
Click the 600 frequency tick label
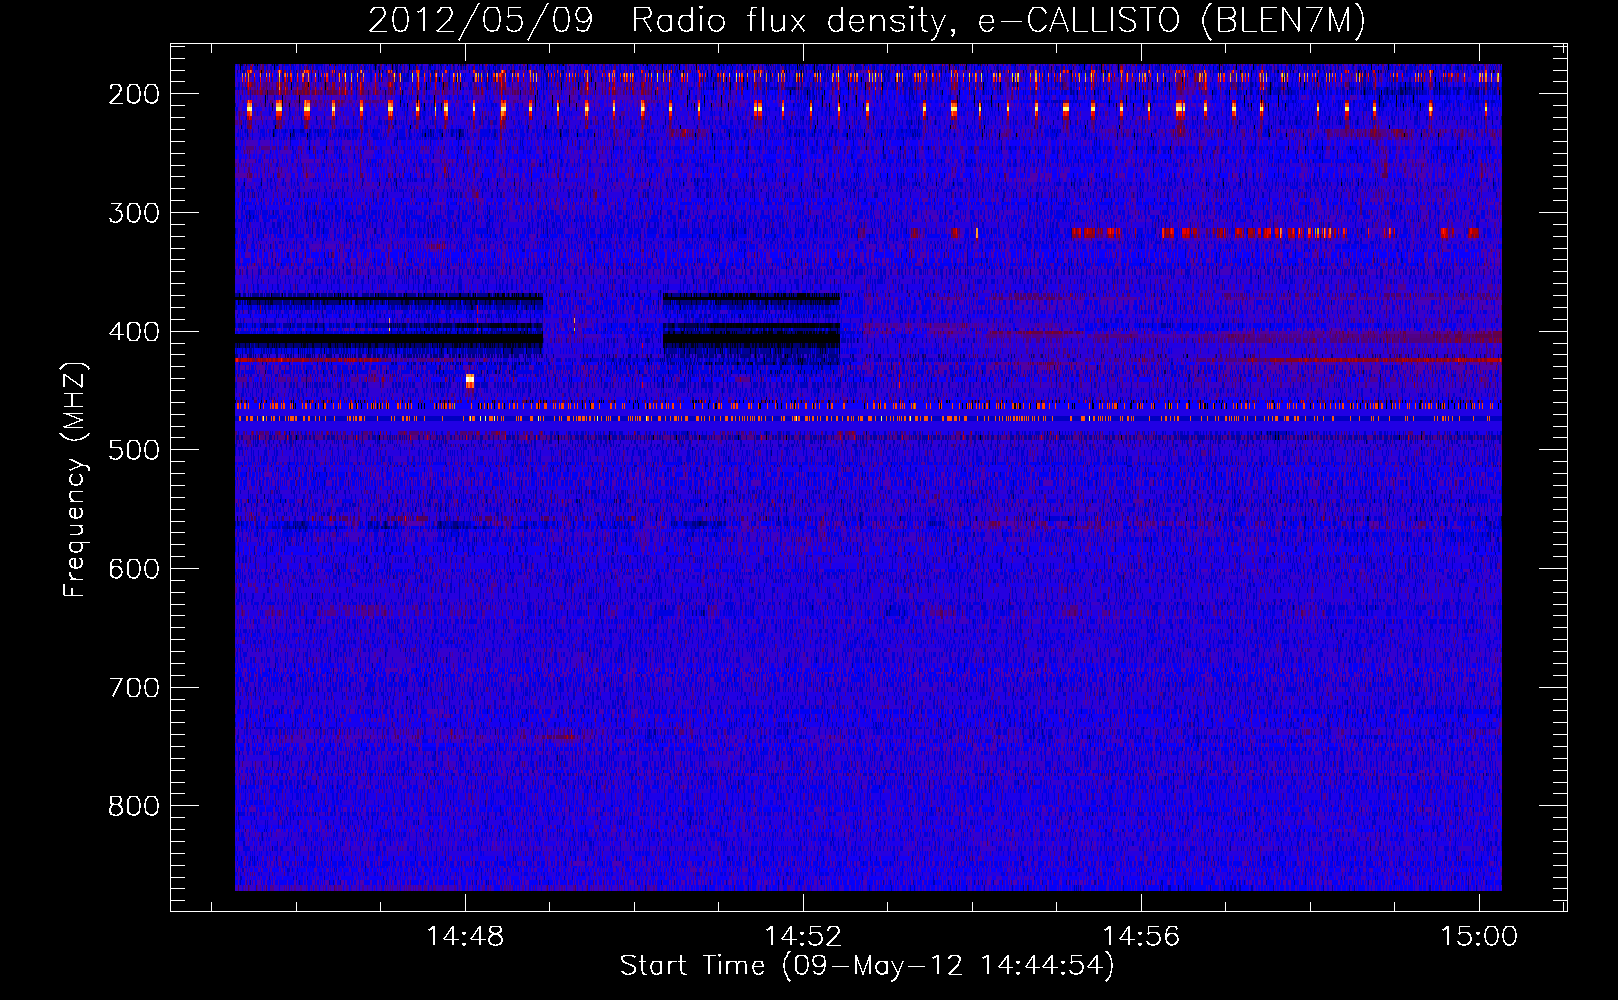(x=134, y=569)
